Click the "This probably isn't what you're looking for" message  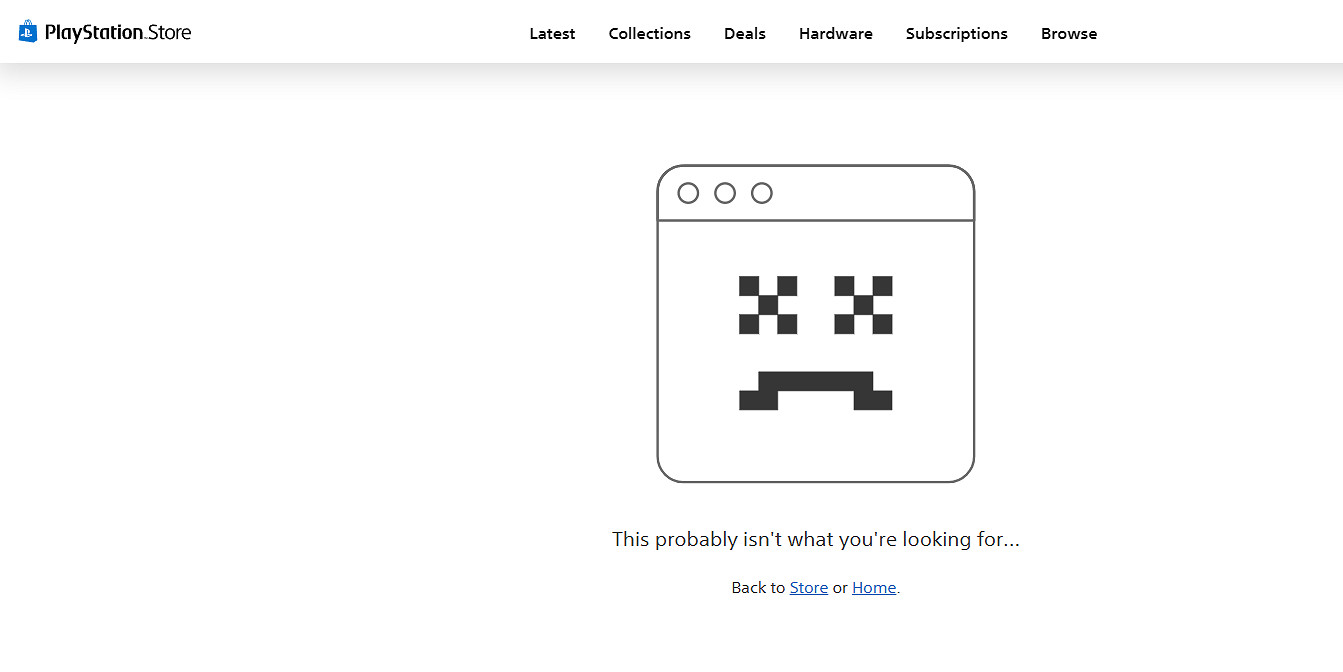click(x=815, y=540)
